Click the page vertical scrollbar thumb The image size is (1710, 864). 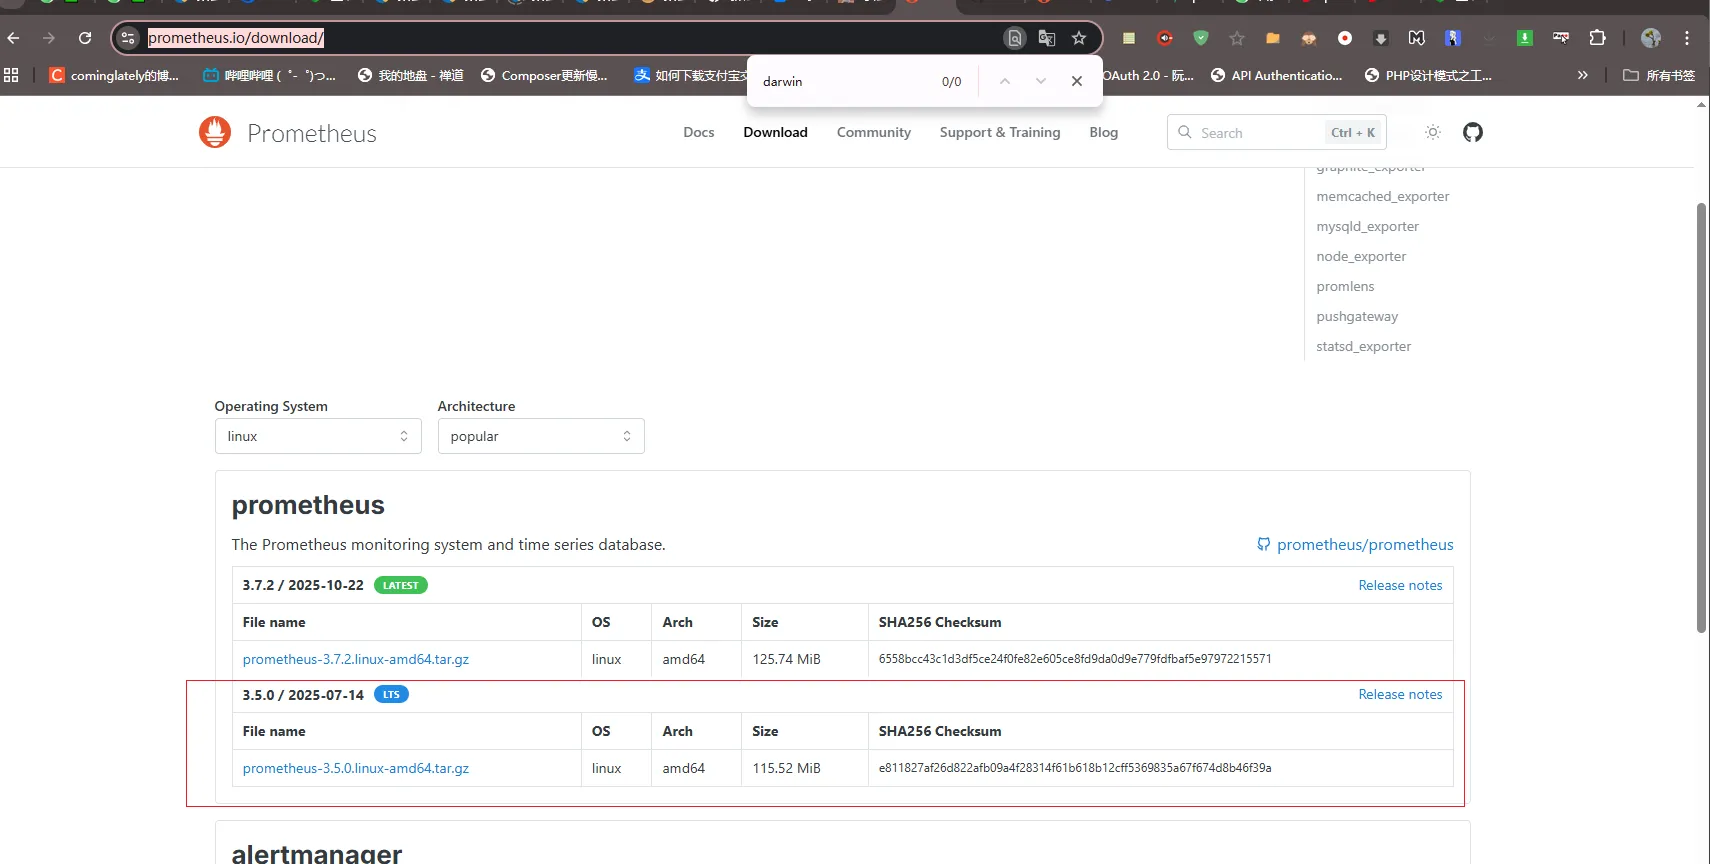point(1701,417)
